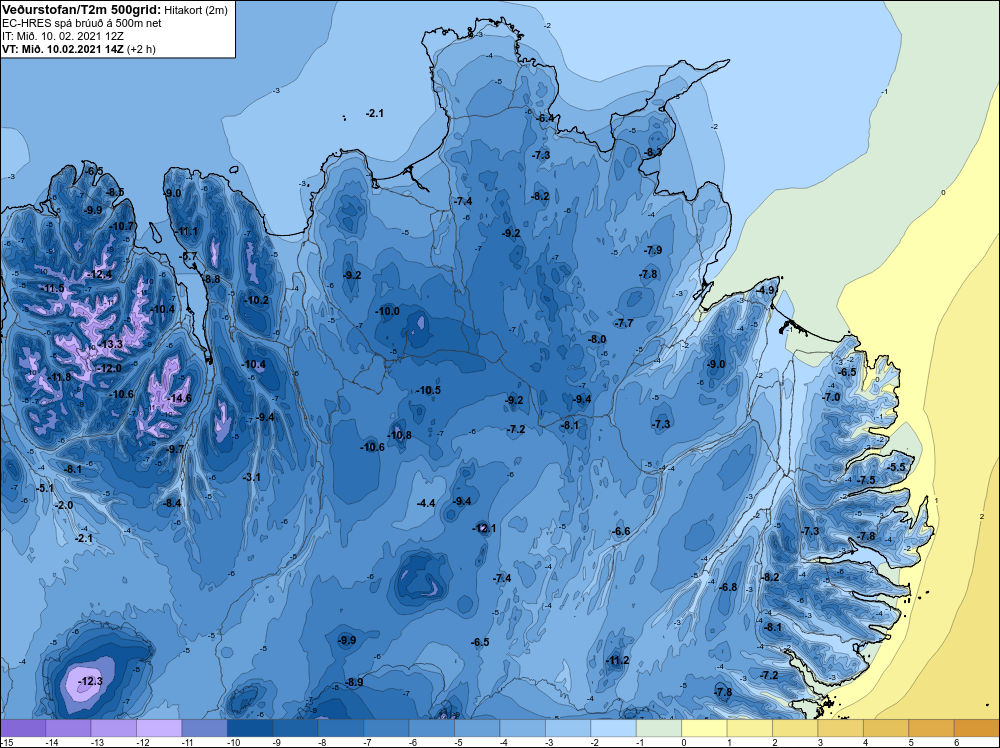This screenshot has height=748, width=1000.
Task: Select the -13.3 temperature label
Action: 110,344
